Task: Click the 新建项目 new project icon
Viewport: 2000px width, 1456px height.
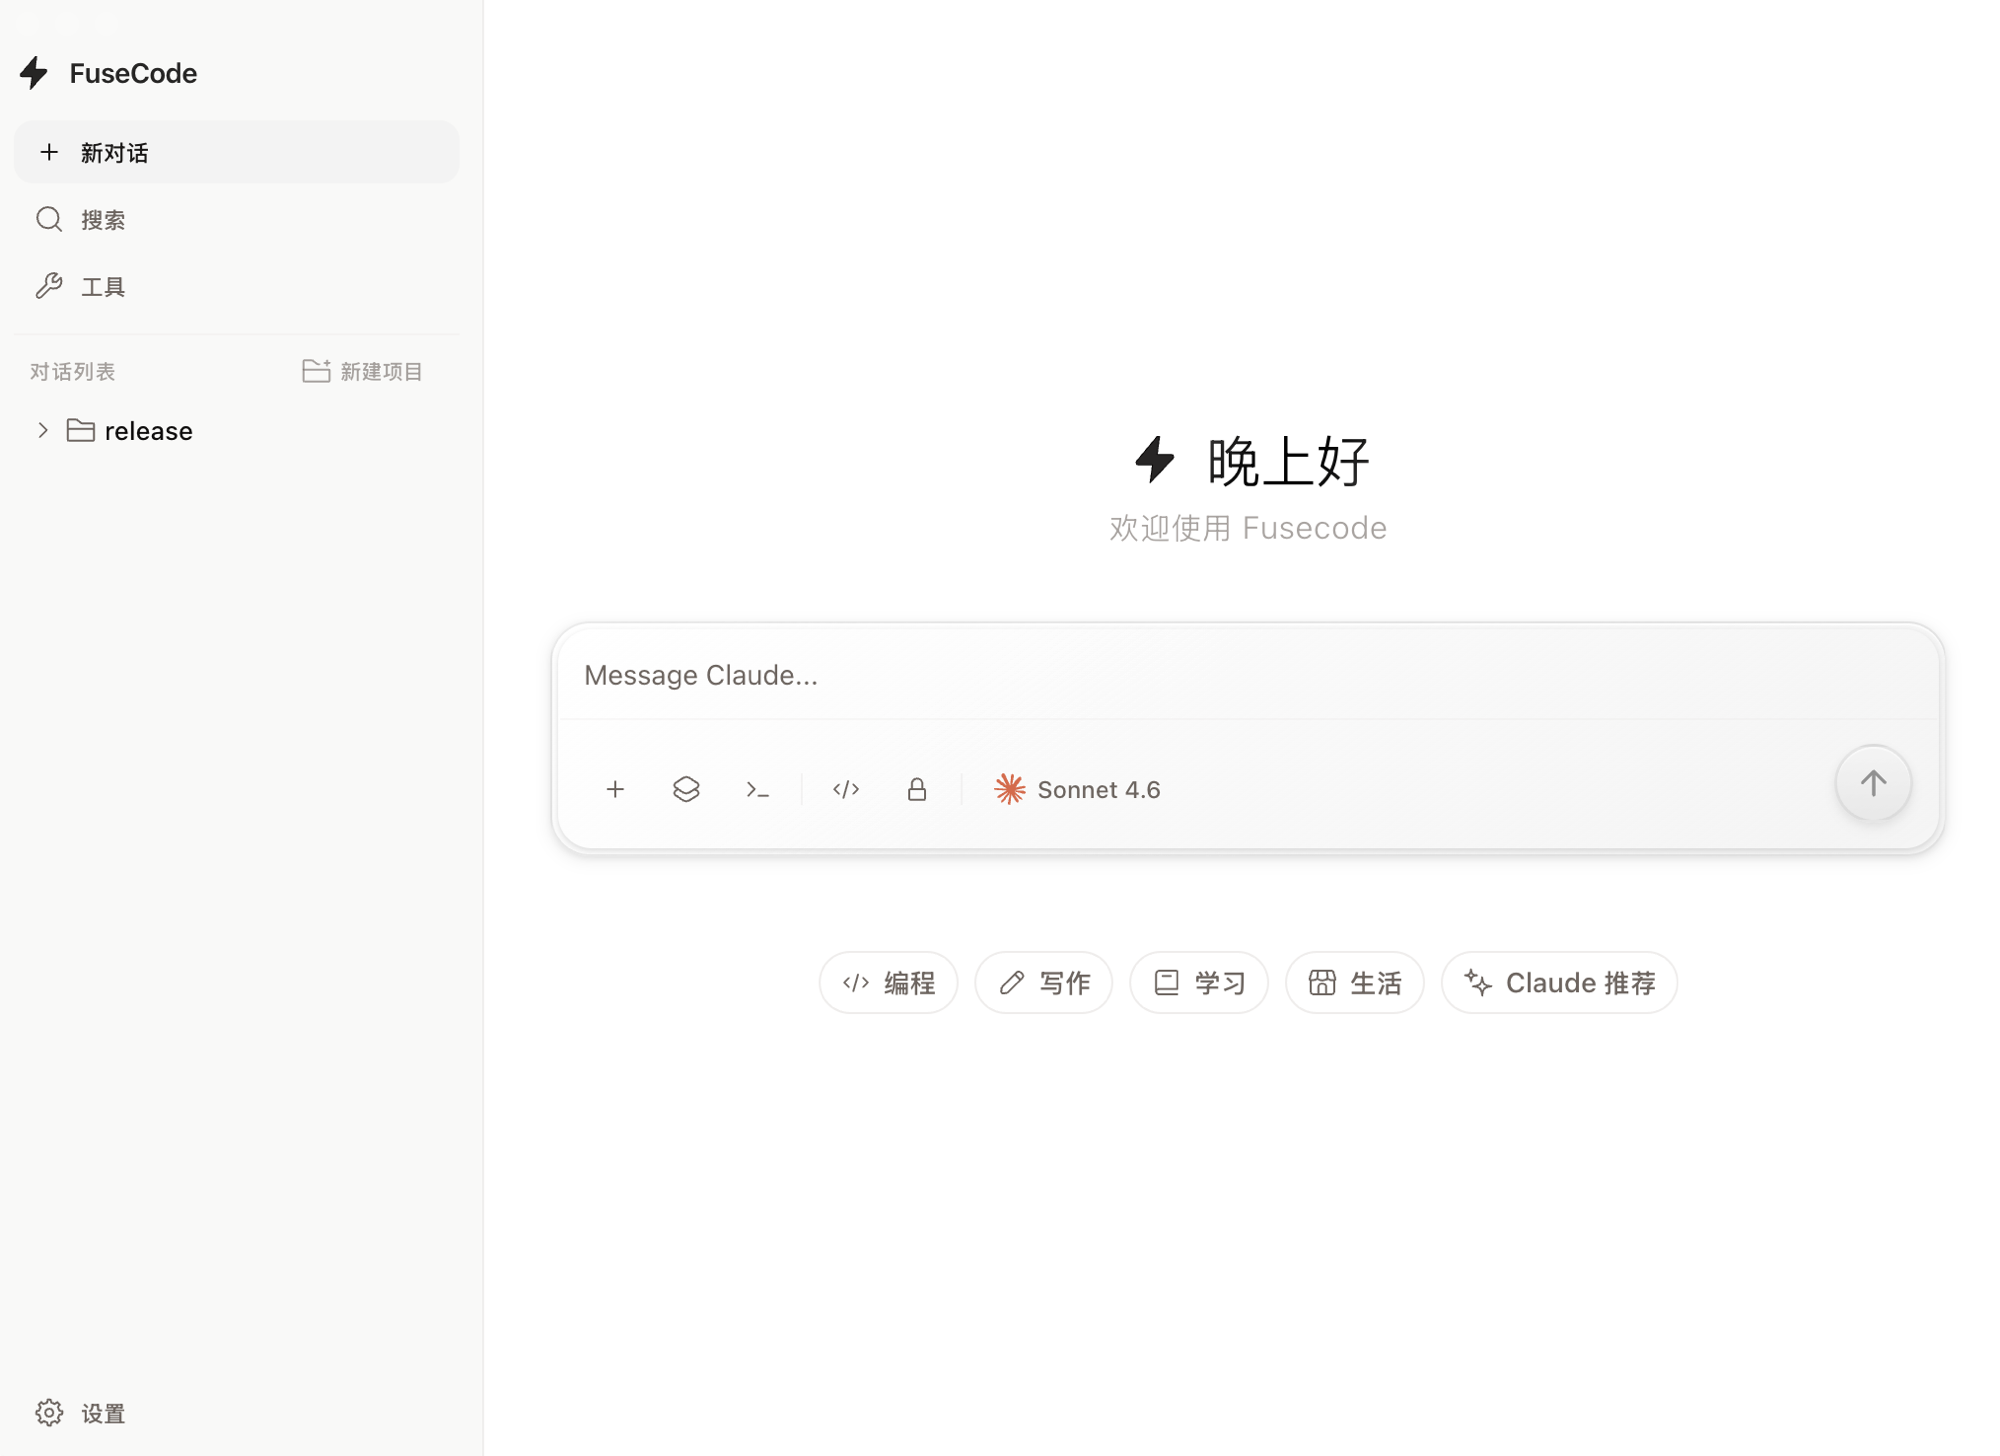Action: click(315, 370)
